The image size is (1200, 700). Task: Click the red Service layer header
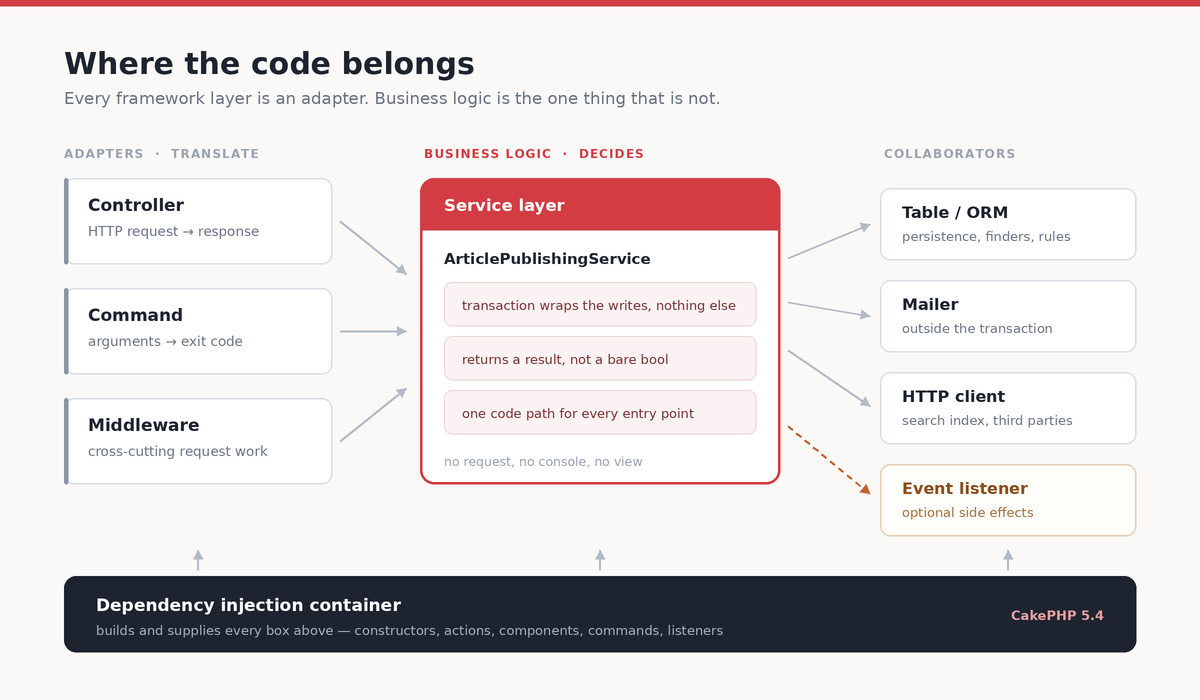click(600, 205)
